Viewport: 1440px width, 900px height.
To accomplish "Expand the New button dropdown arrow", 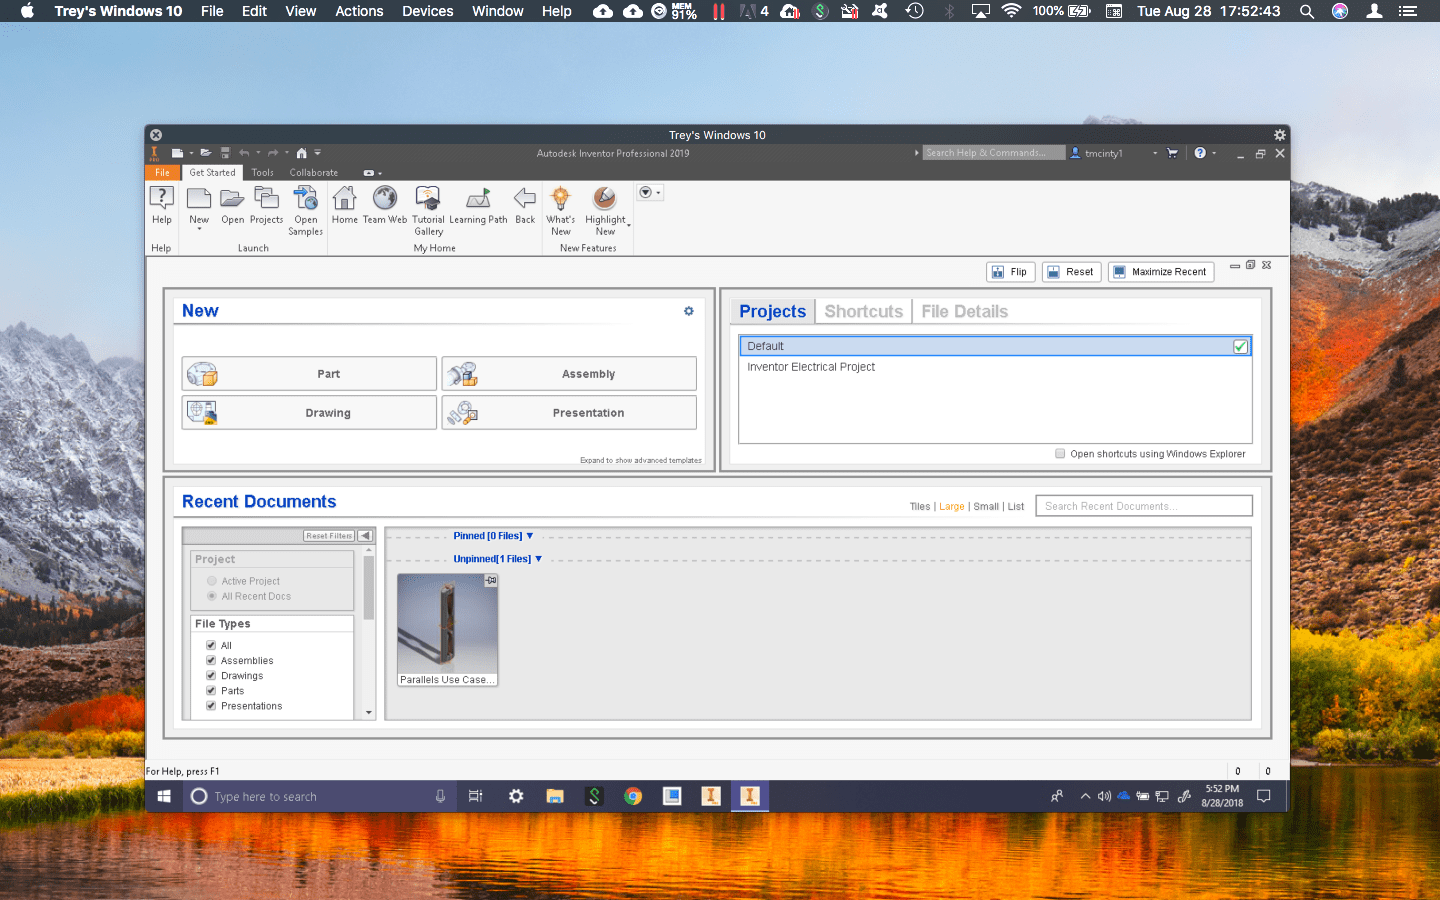I will 199,230.
